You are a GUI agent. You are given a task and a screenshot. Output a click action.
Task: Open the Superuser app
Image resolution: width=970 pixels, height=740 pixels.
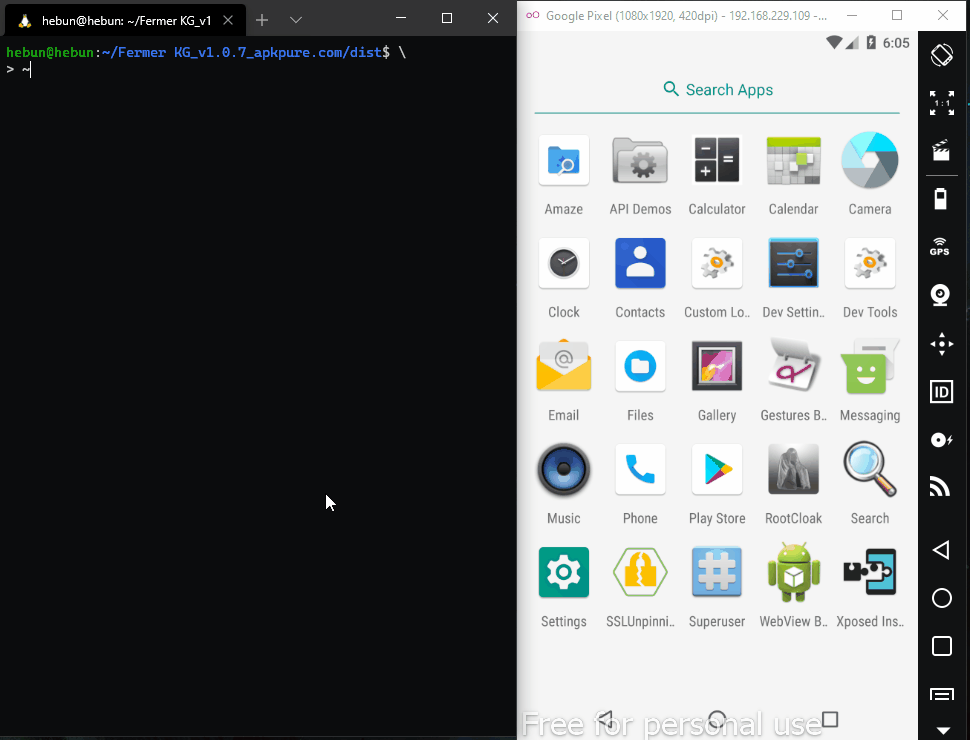click(717, 573)
